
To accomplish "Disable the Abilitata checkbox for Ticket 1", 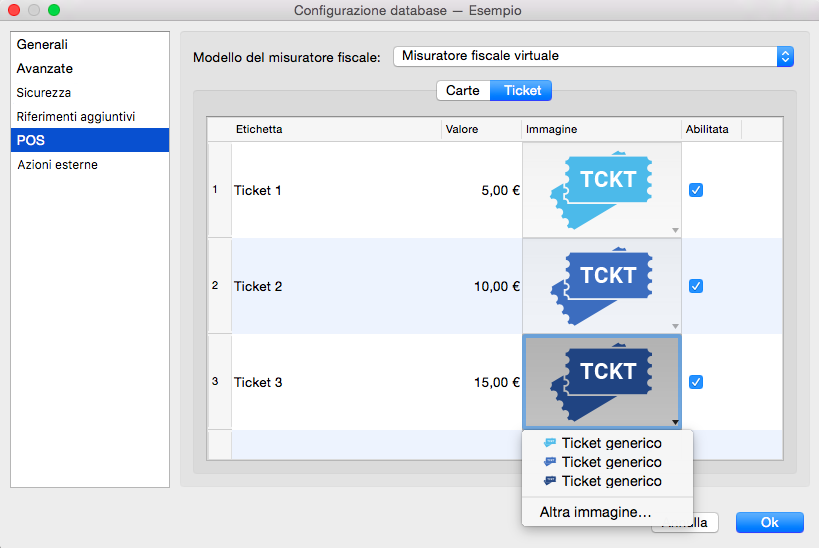I will tap(696, 190).
